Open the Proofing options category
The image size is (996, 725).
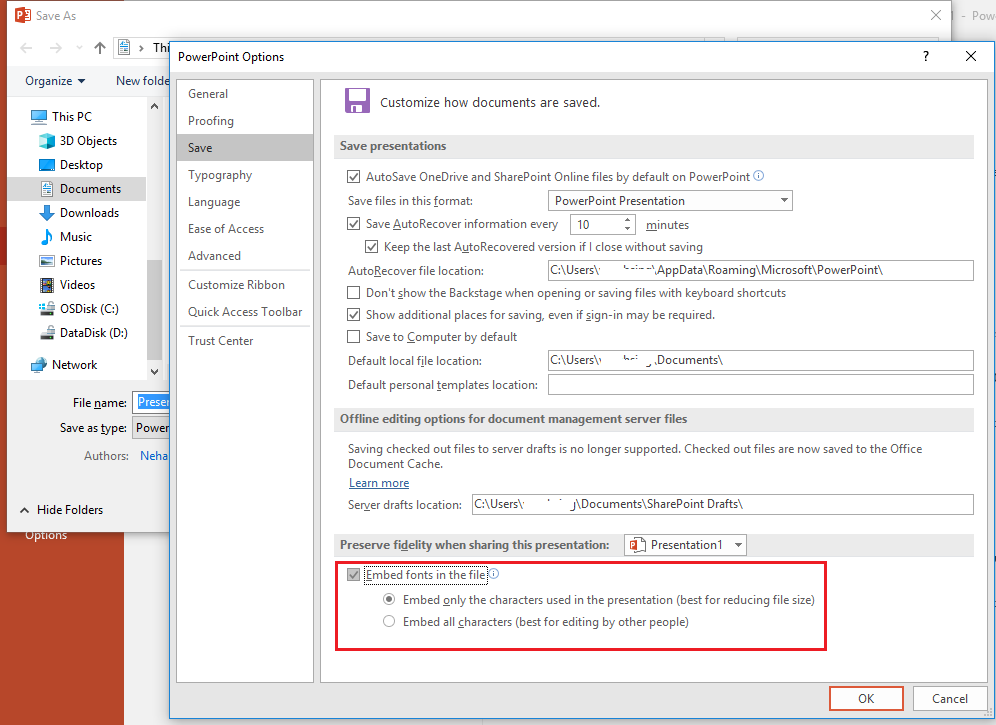point(245,121)
